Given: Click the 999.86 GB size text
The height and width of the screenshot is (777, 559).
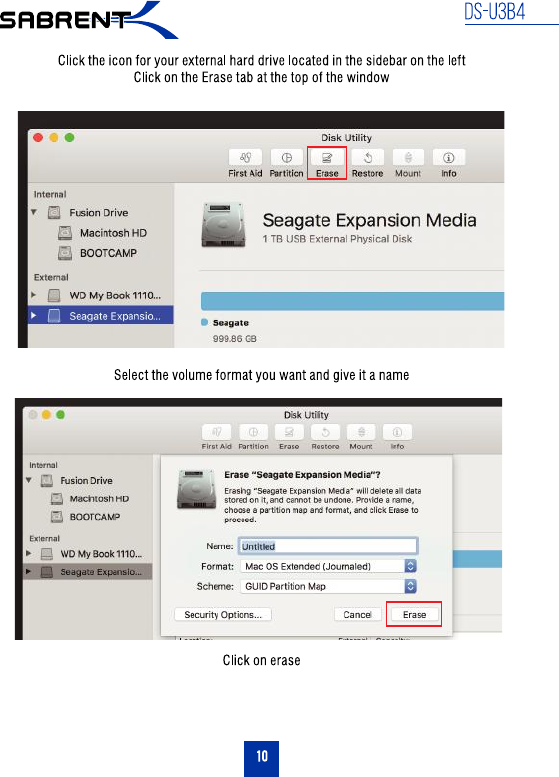Looking at the screenshot, I should (x=234, y=339).
